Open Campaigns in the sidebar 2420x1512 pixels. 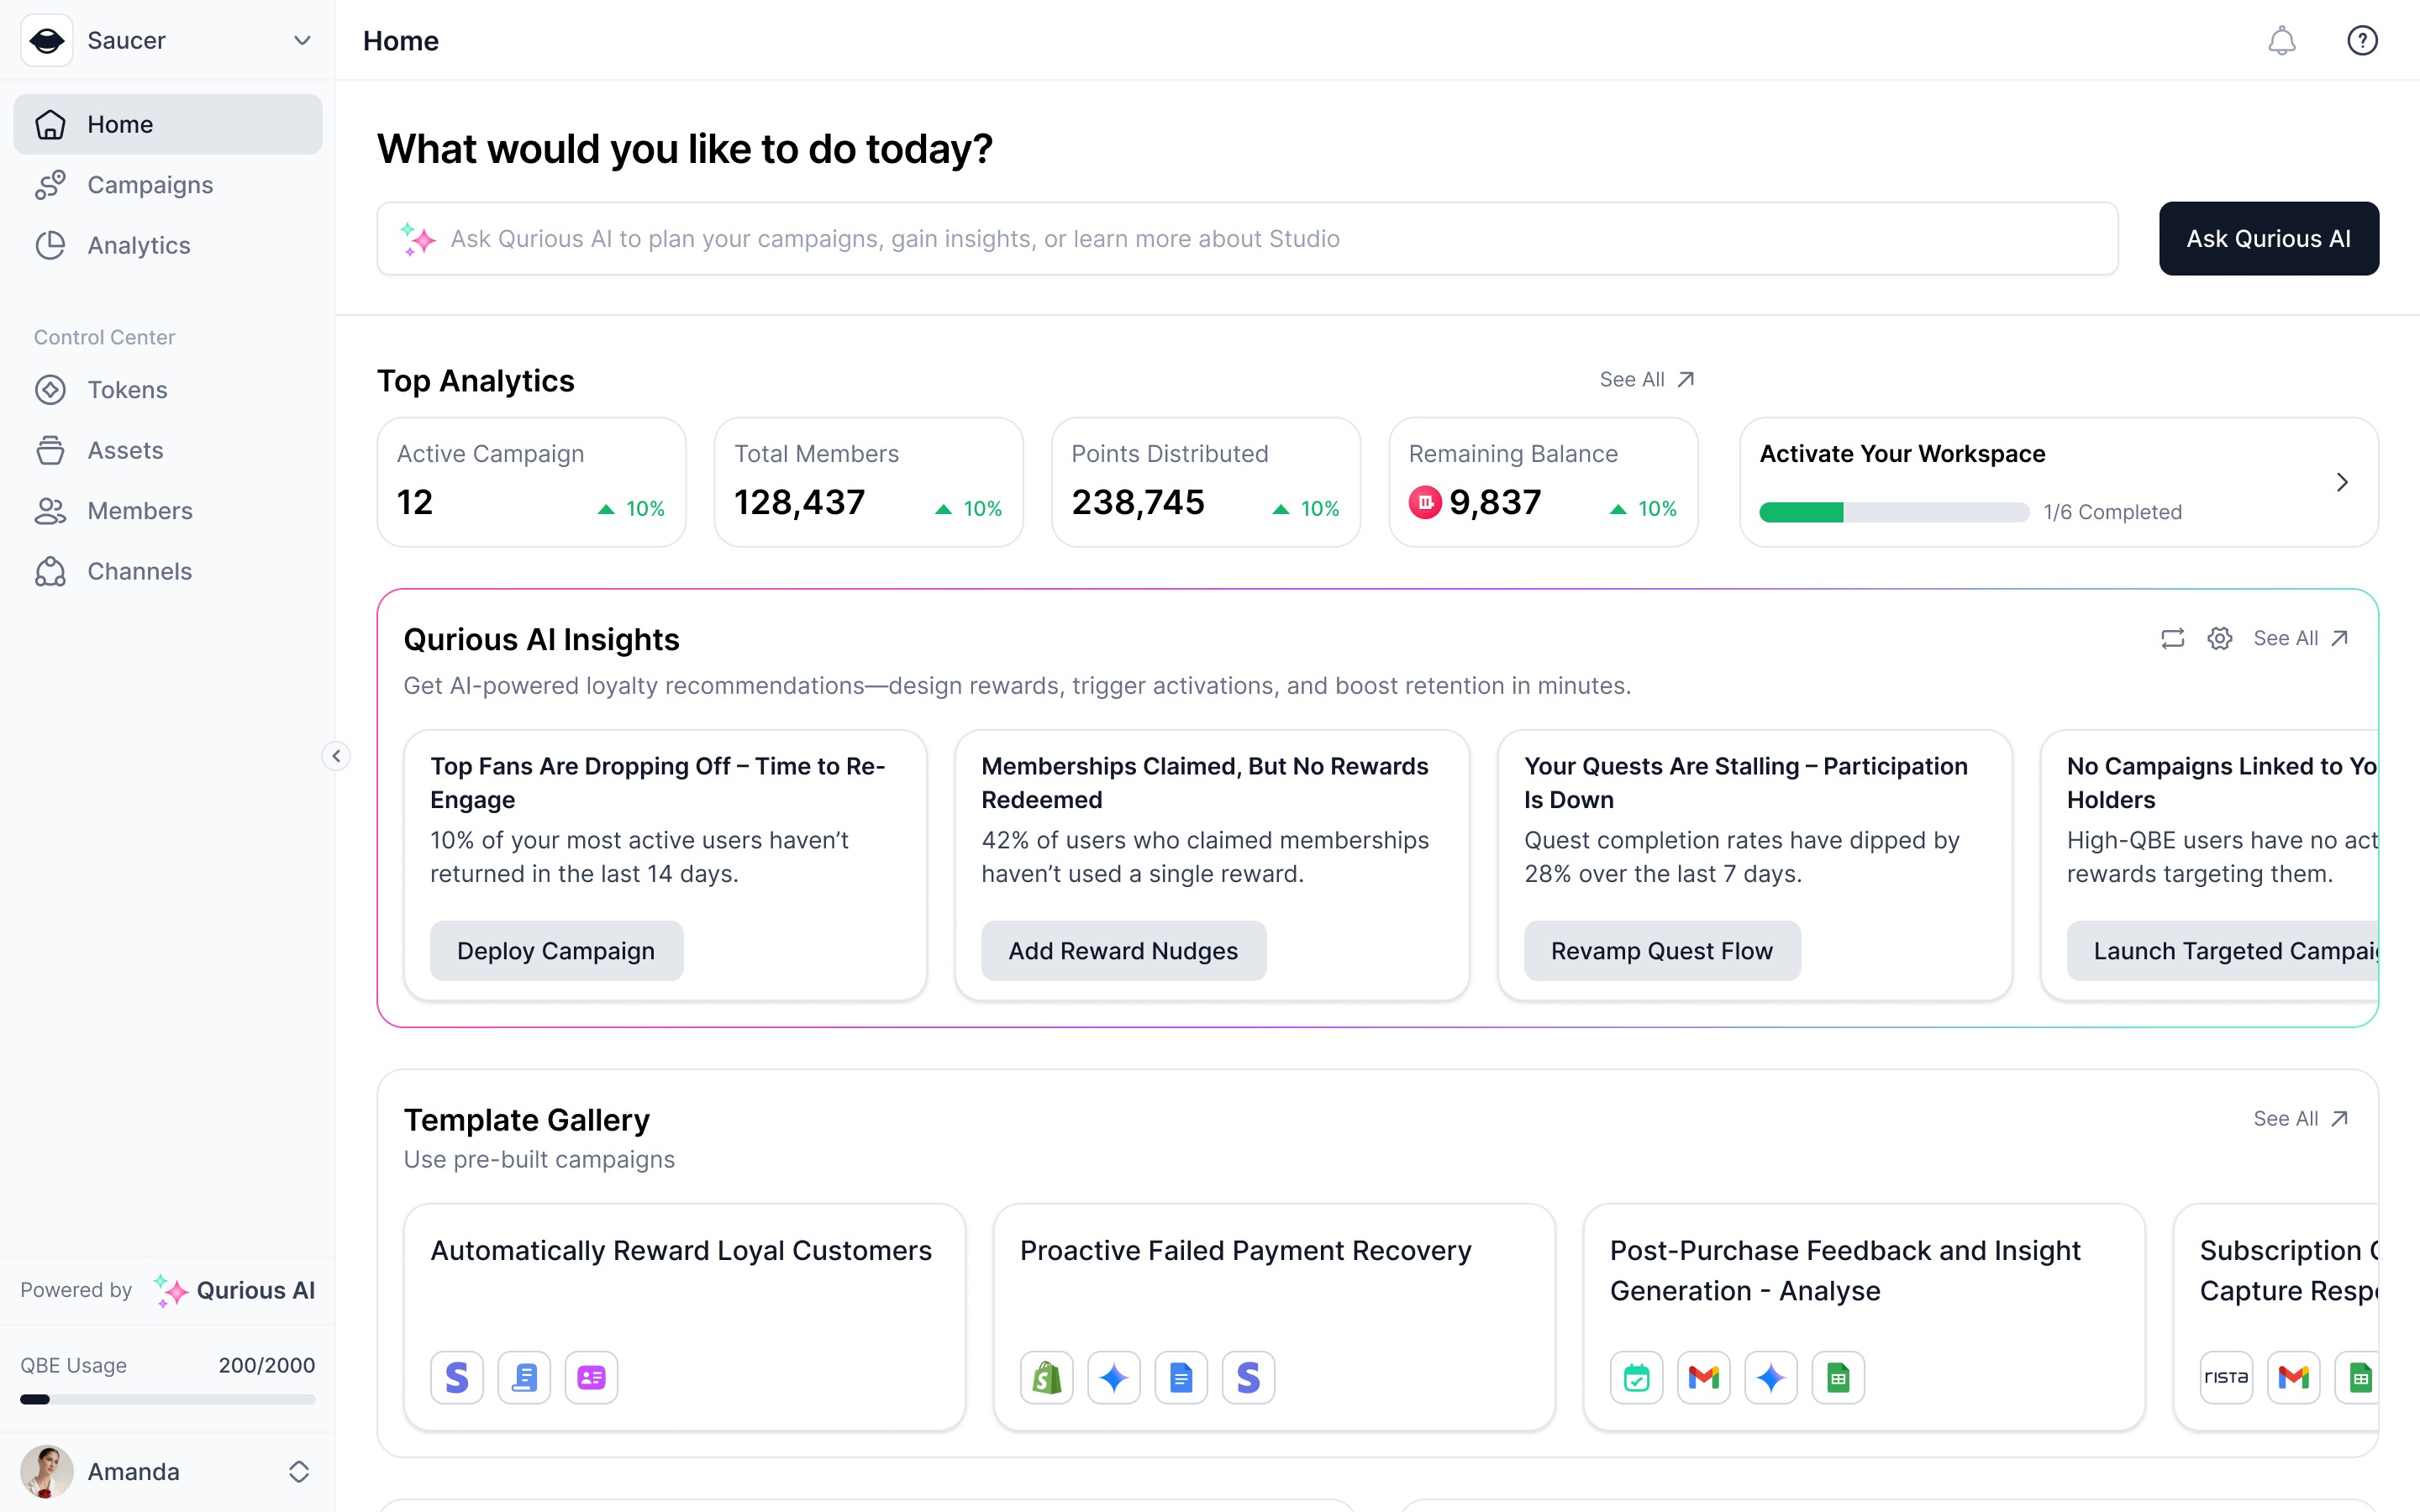168,185
